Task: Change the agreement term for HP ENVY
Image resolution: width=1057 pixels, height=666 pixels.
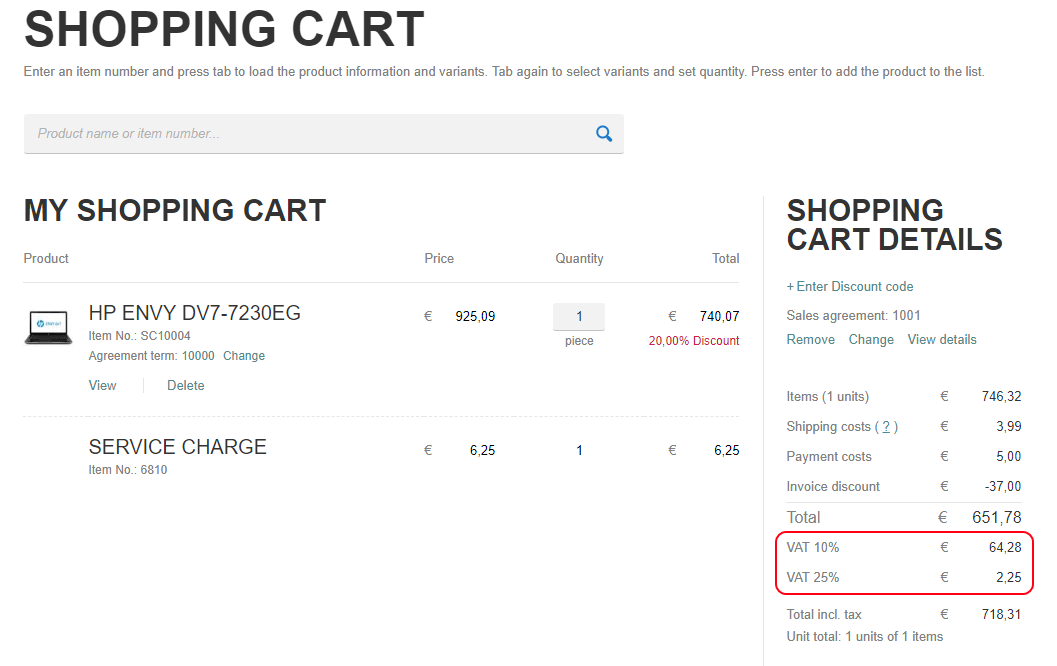Action: point(244,356)
